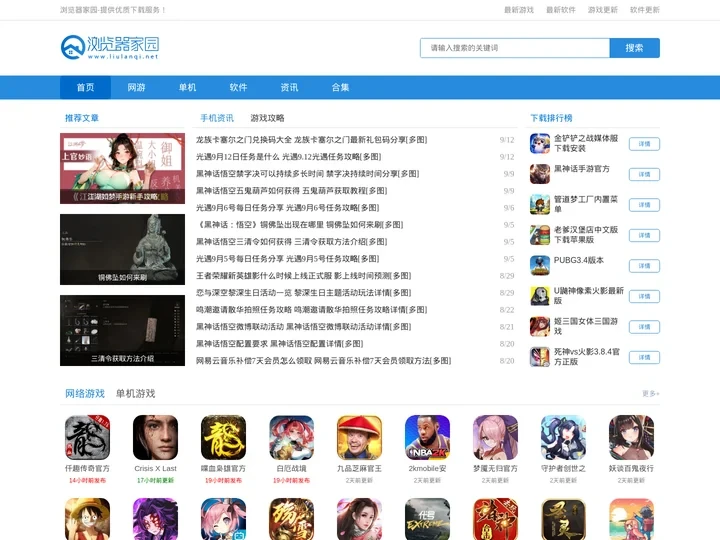Open 姬三国女体三国游戏 icon in ranking

(540, 326)
